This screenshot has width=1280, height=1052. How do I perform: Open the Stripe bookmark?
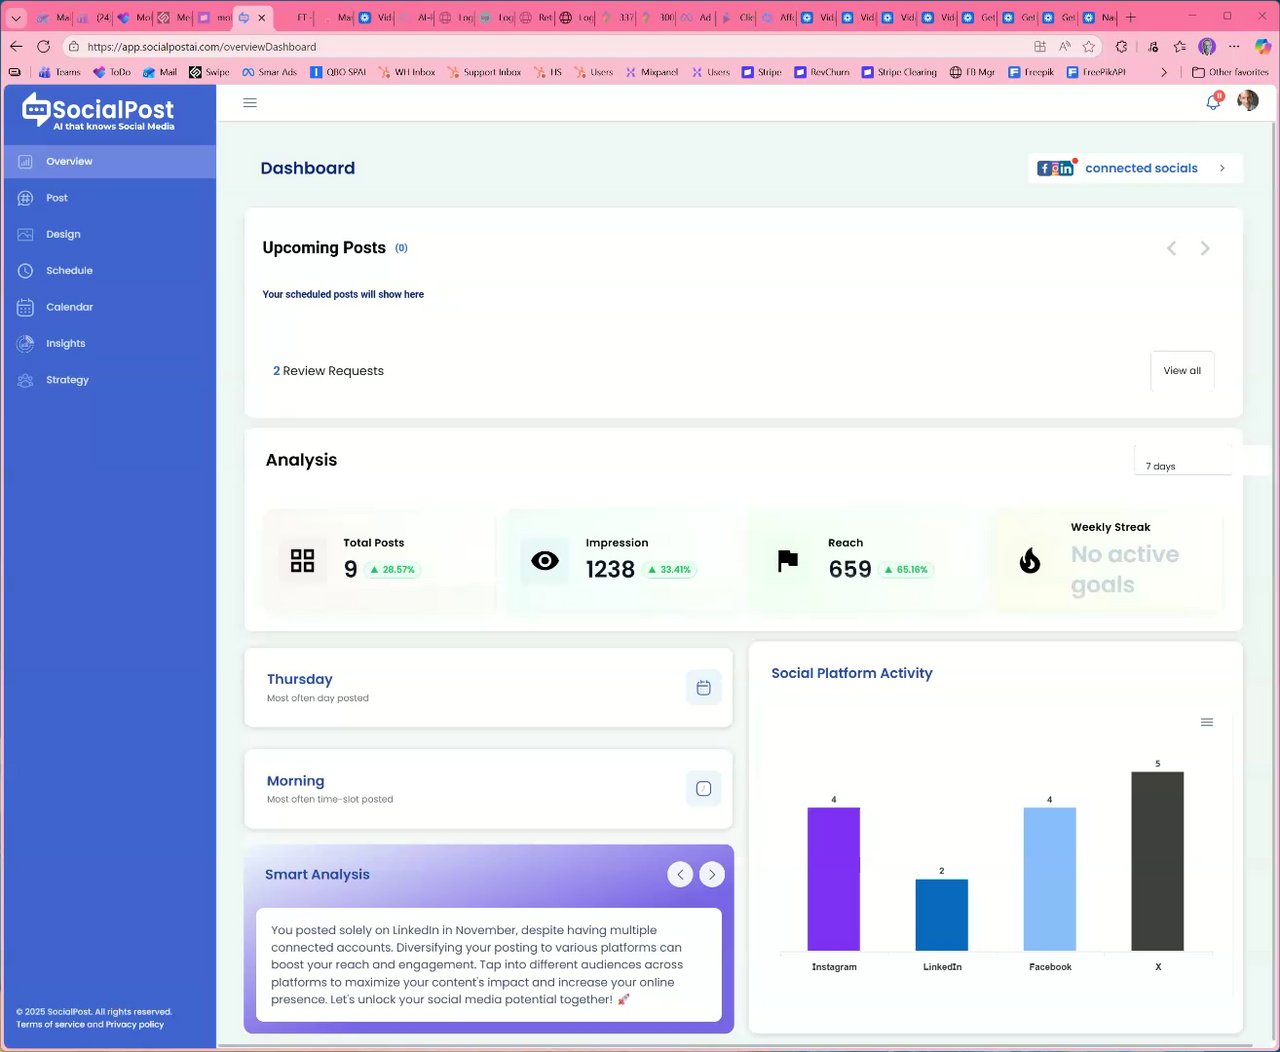[762, 72]
